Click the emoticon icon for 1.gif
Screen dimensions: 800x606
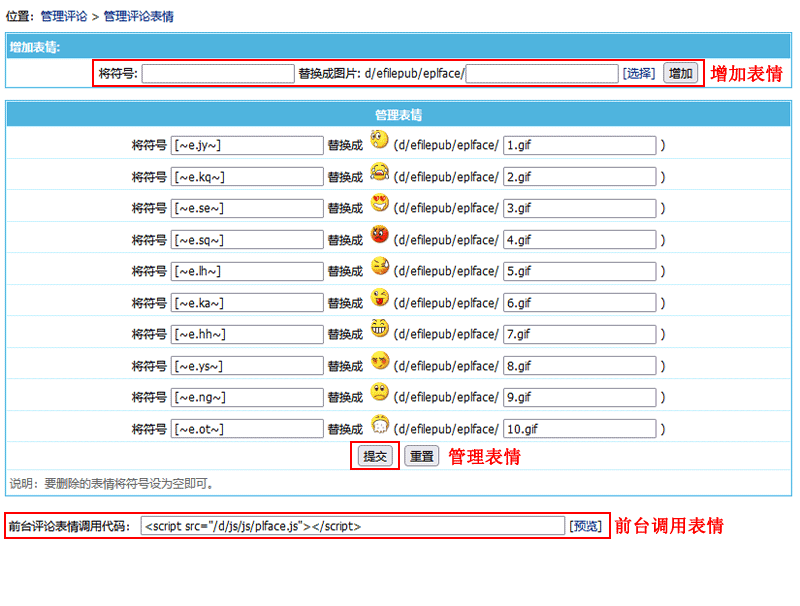coord(379,140)
